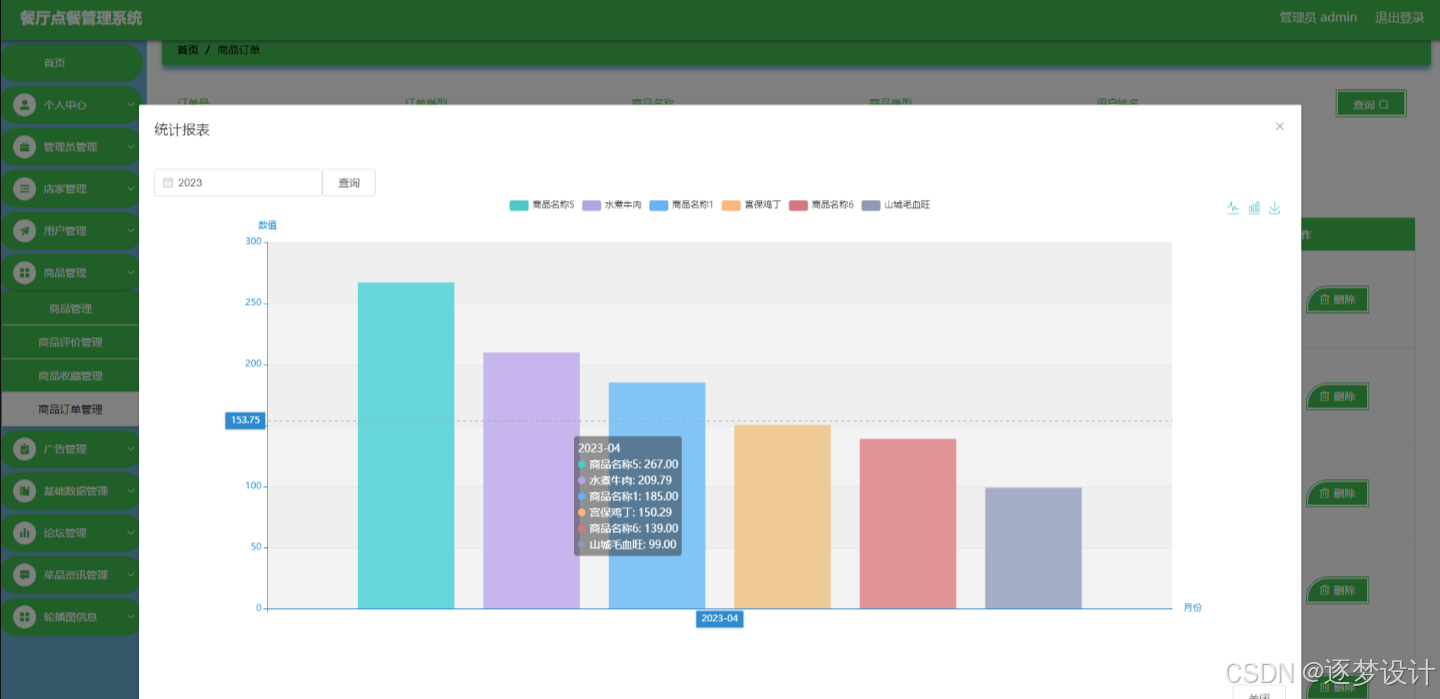Viewport: 1440px width, 699px height.
Task: Expand 广告管理 menu arrow
Action: [x=131, y=449]
